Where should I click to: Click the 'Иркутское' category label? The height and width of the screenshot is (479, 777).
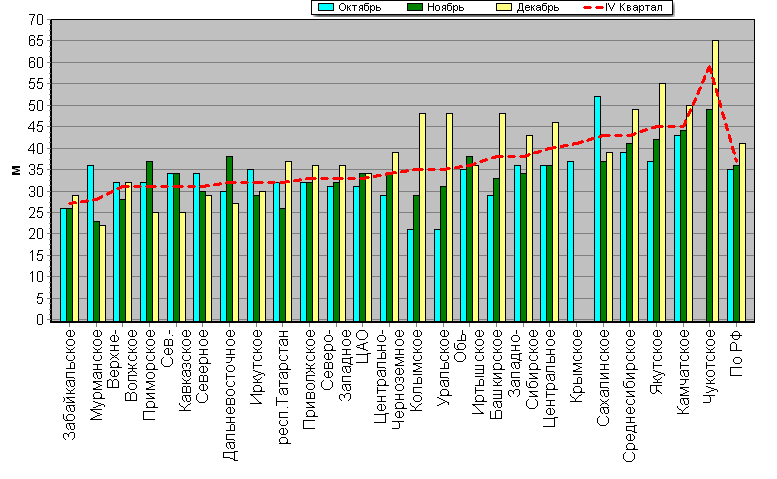click(x=256, y=367)
